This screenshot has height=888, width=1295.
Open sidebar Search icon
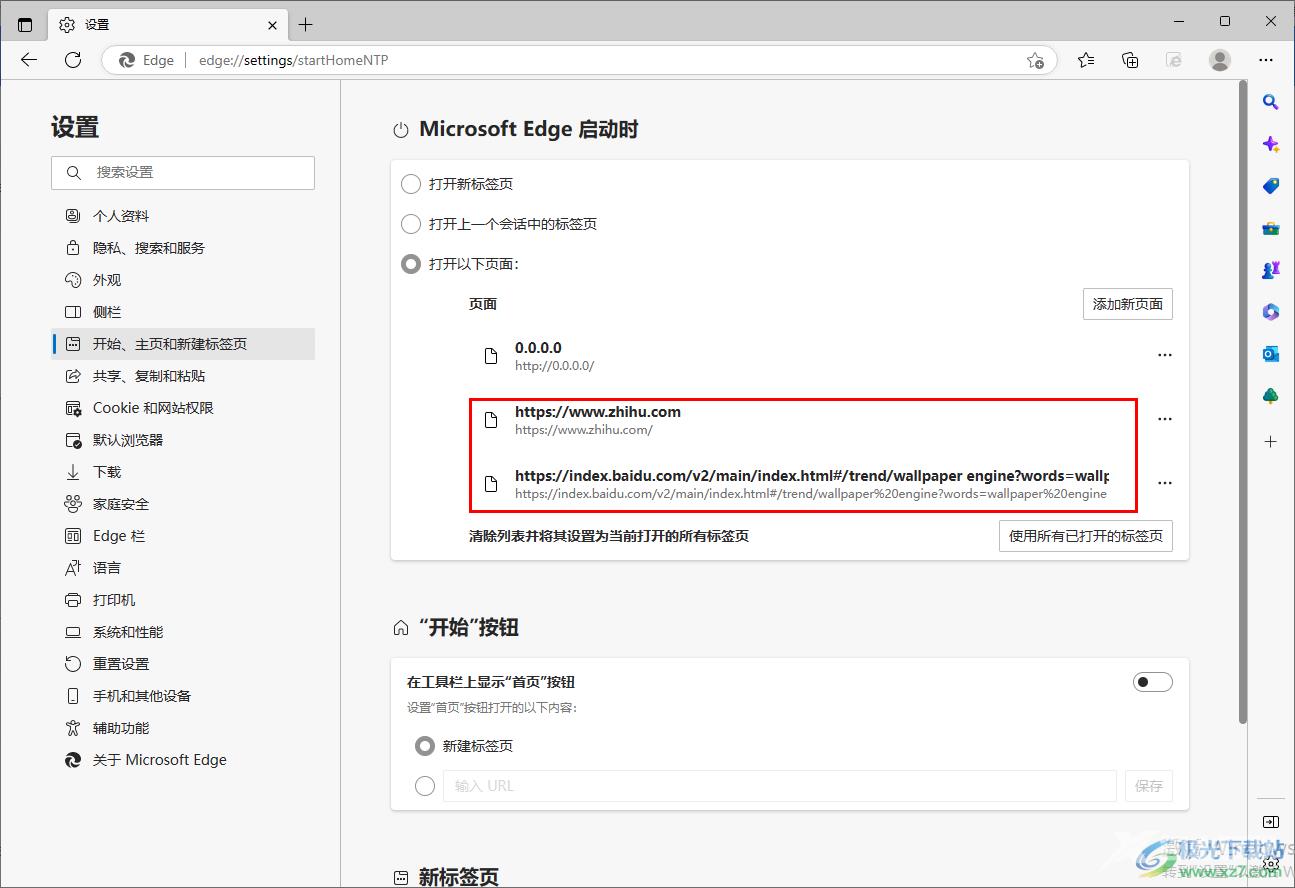1271,101
